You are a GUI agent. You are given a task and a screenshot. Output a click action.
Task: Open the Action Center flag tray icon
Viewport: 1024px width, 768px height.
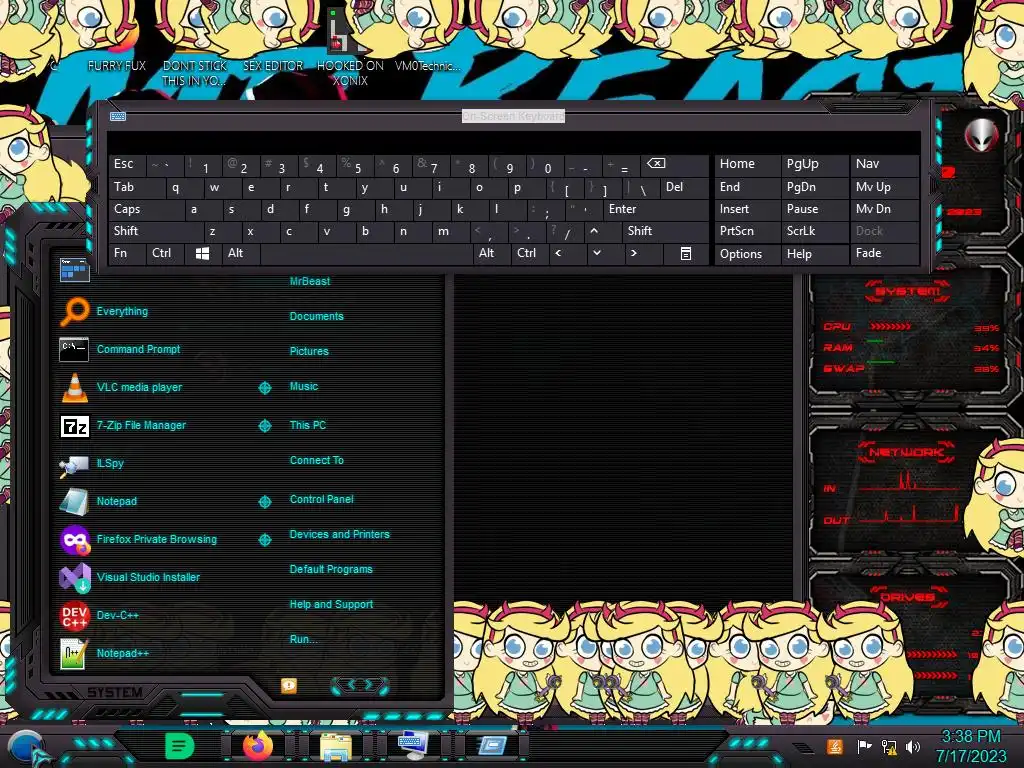(x=865, y=746)
